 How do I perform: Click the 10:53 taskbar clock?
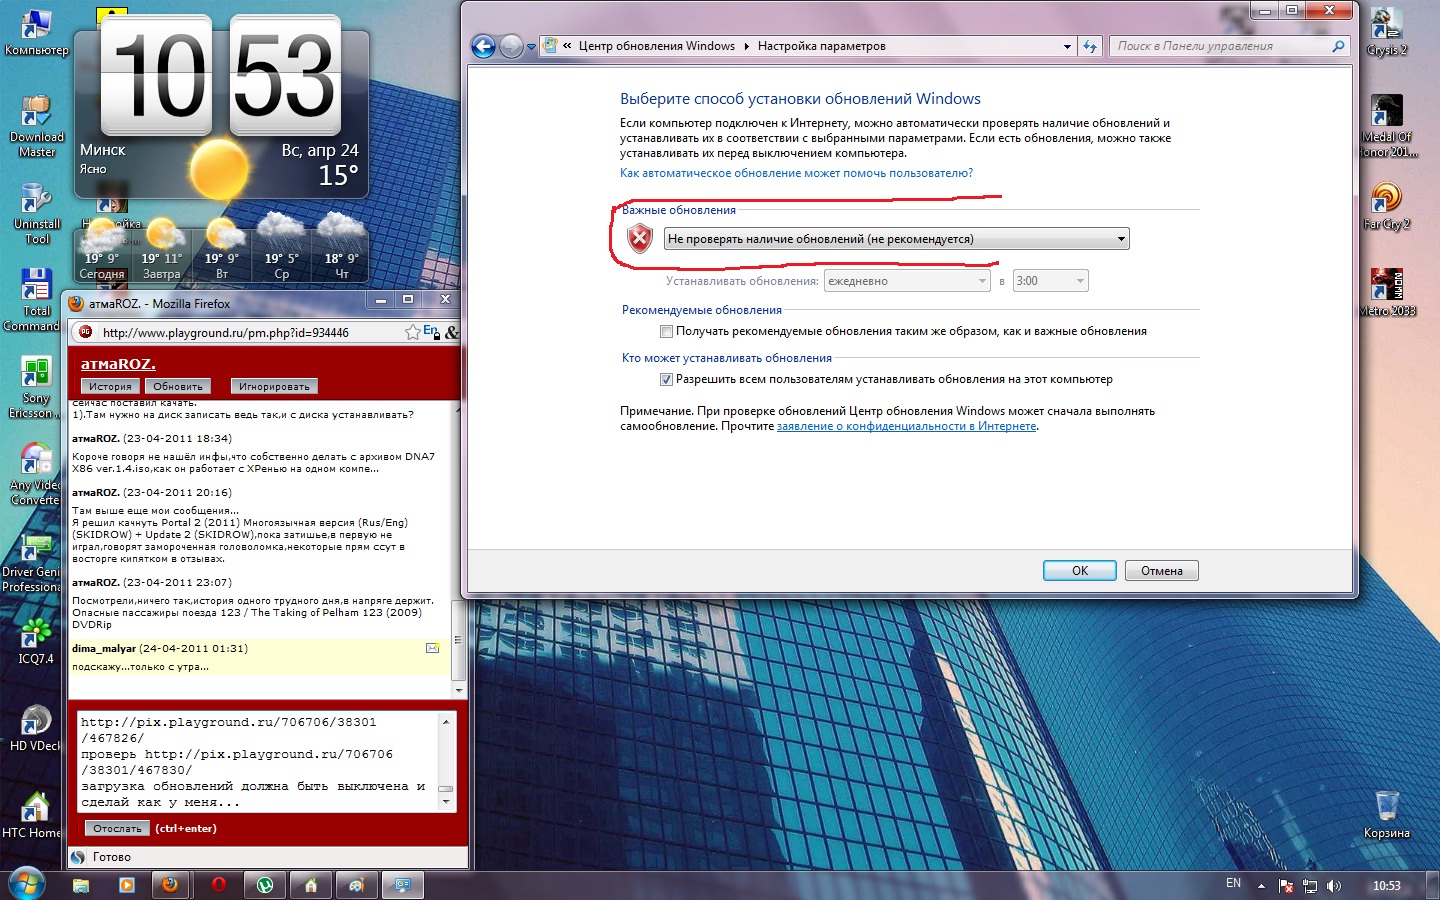click(1386, 886)
